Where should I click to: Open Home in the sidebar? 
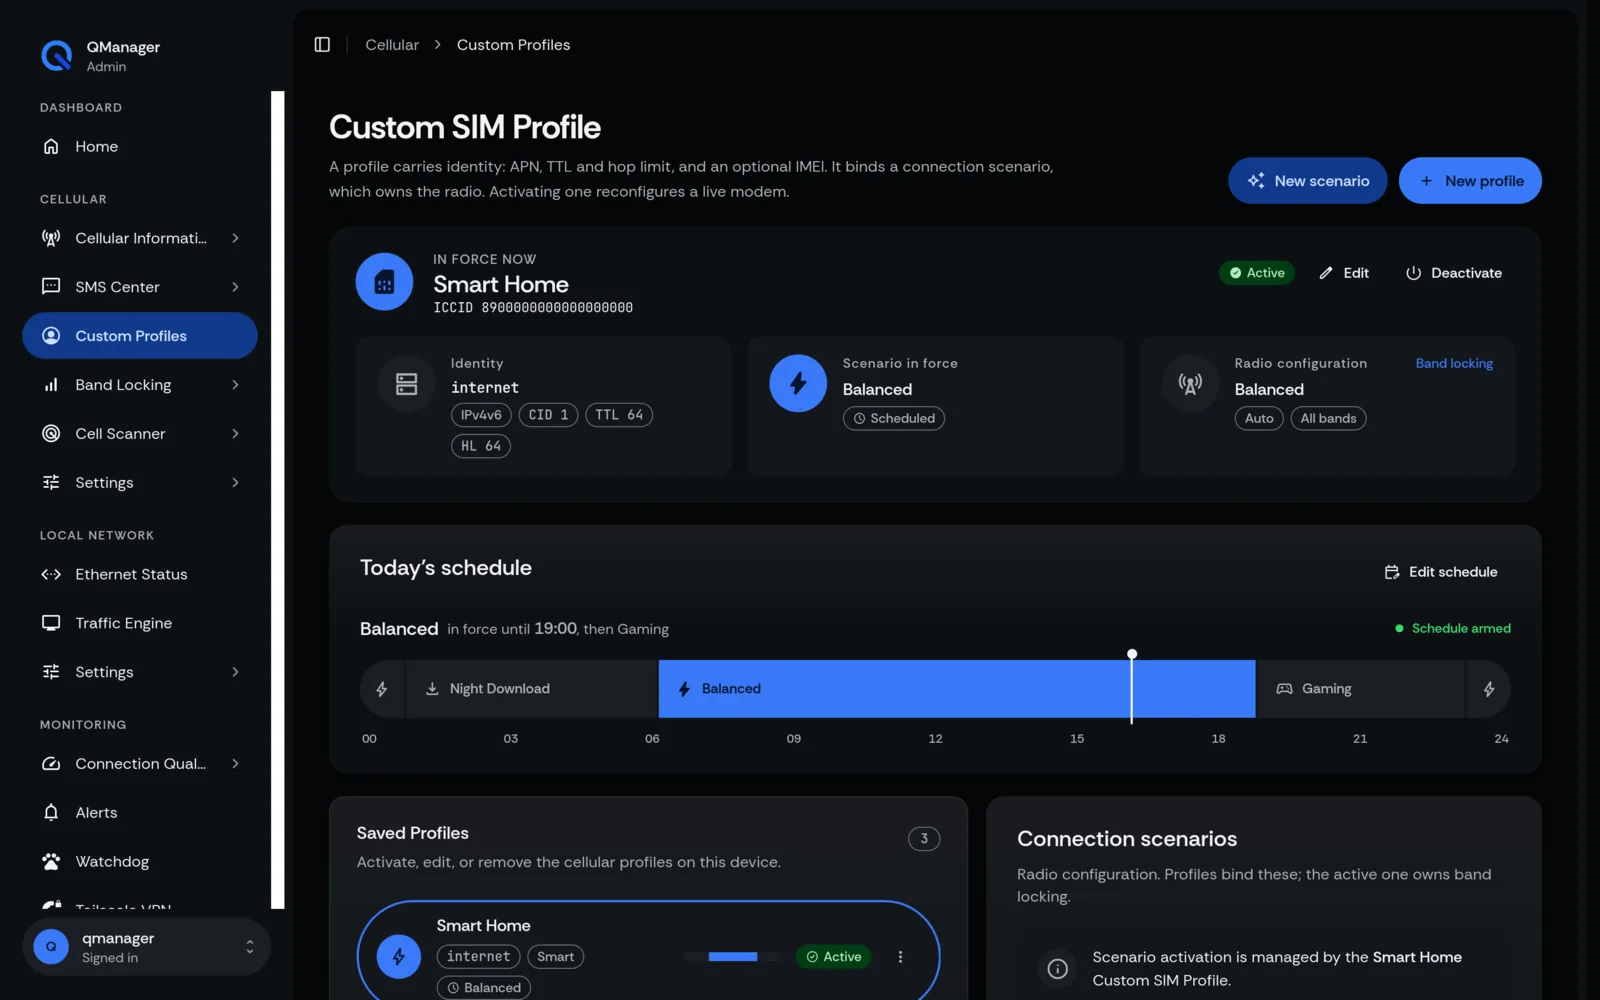140,147
